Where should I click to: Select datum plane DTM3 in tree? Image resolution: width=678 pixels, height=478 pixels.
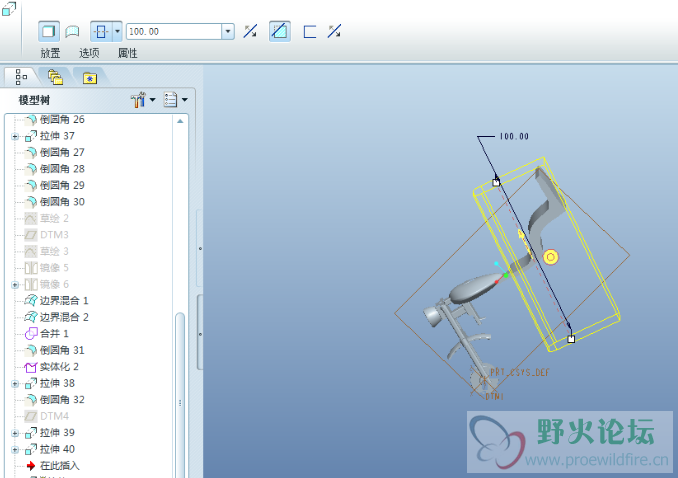pyautogui.click(x=54, y=234)
